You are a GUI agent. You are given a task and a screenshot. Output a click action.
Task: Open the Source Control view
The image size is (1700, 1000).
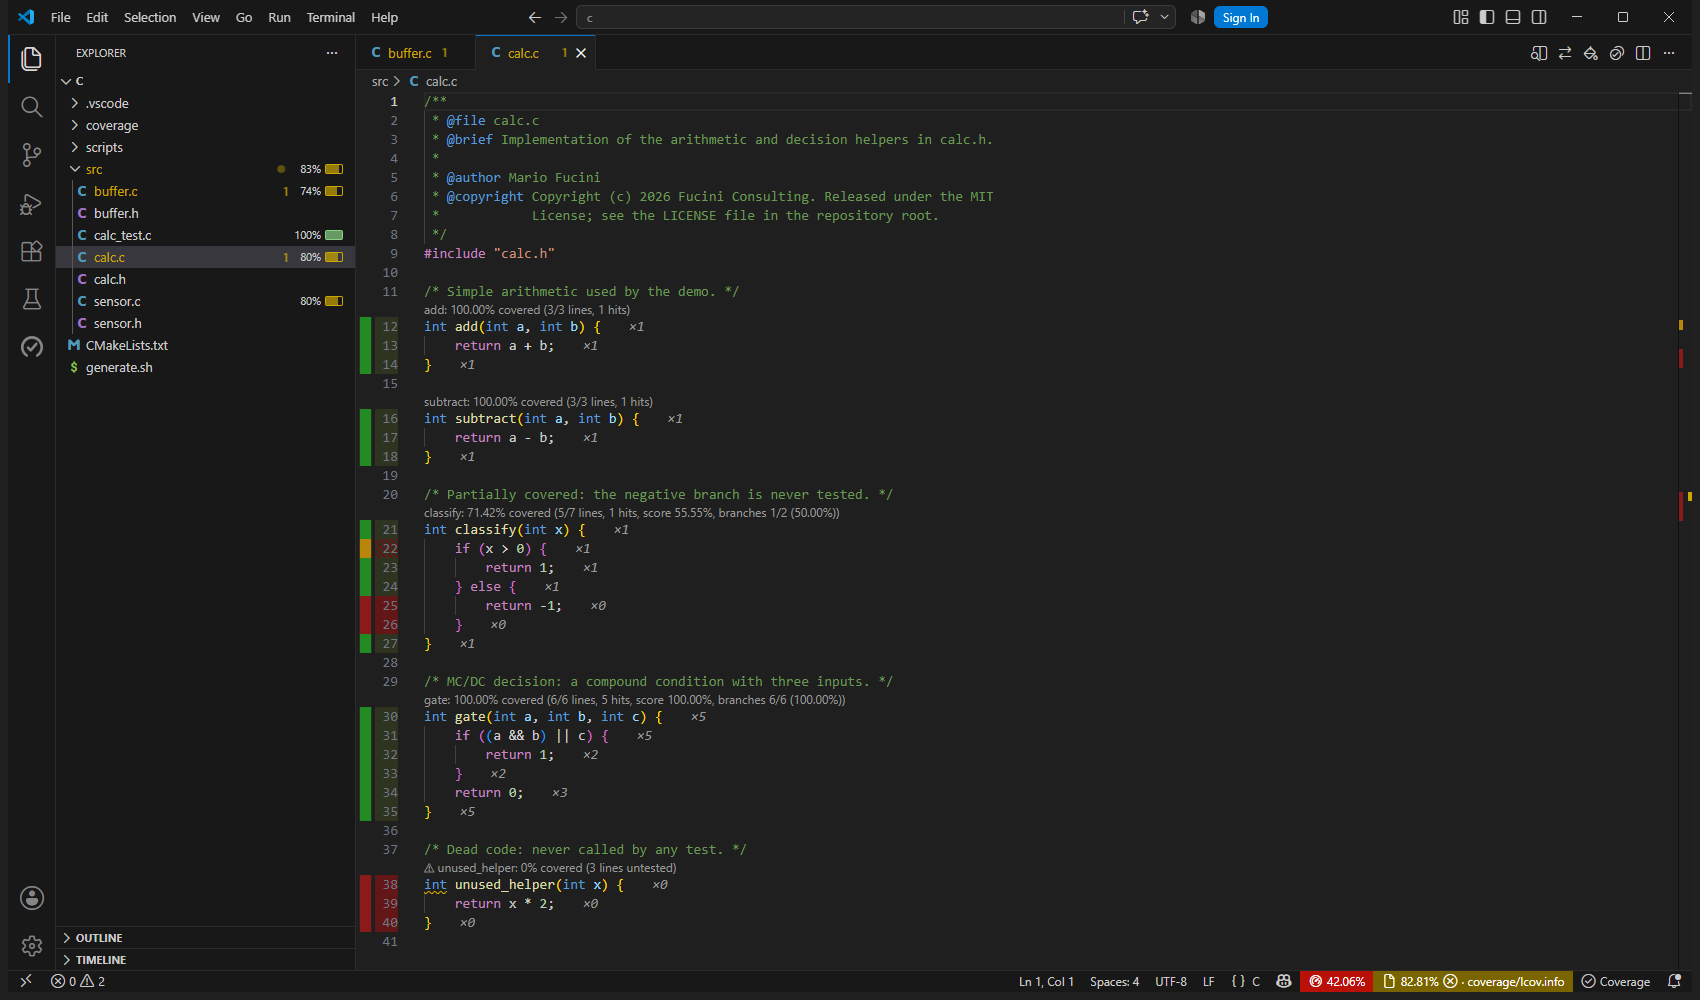32,155
